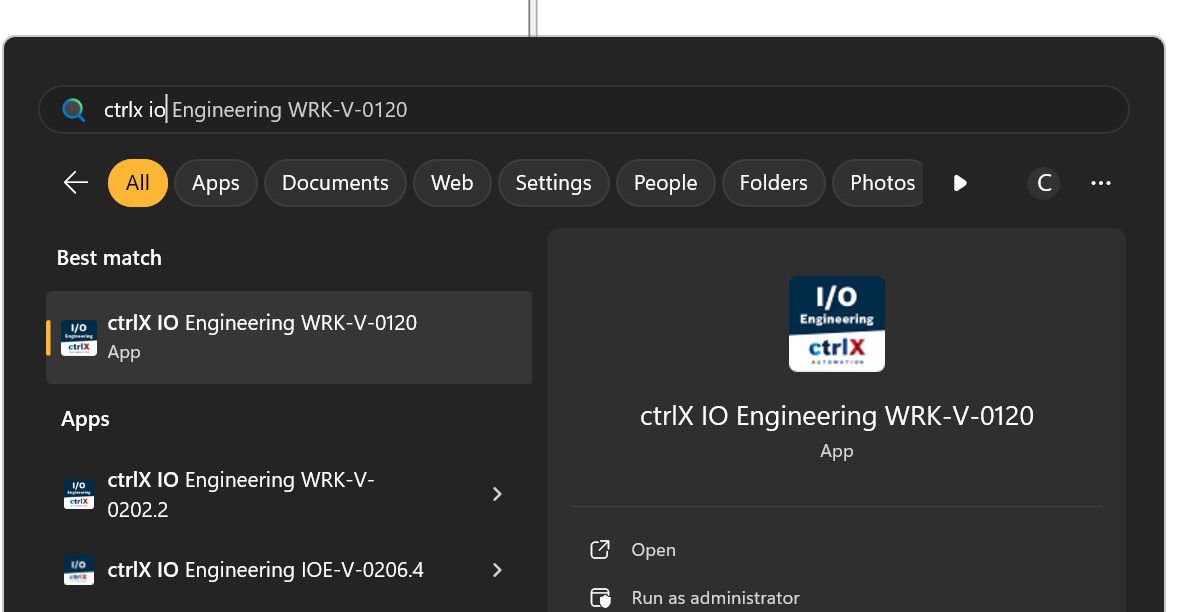The height and width of the screenshot is (612, 1203).
Task: Click icon of WRK-V-0120 best match result
Action: [x=79, y=338]
